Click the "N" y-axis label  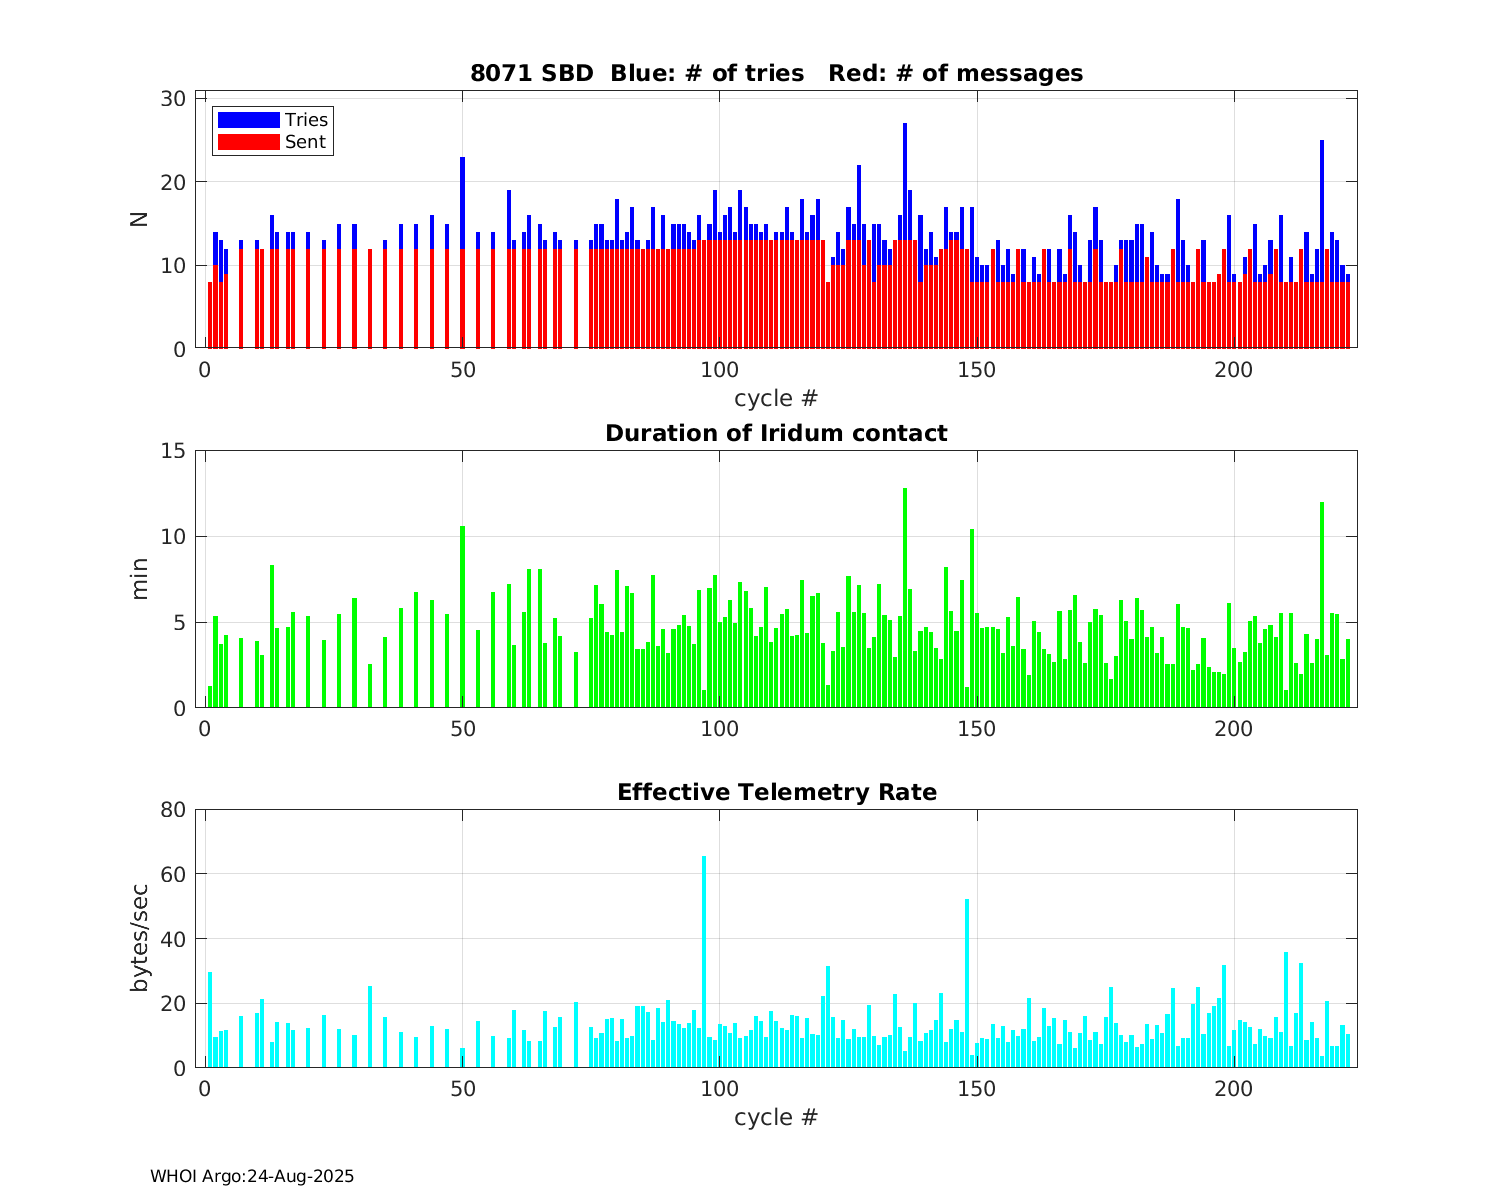click(140, 219)
